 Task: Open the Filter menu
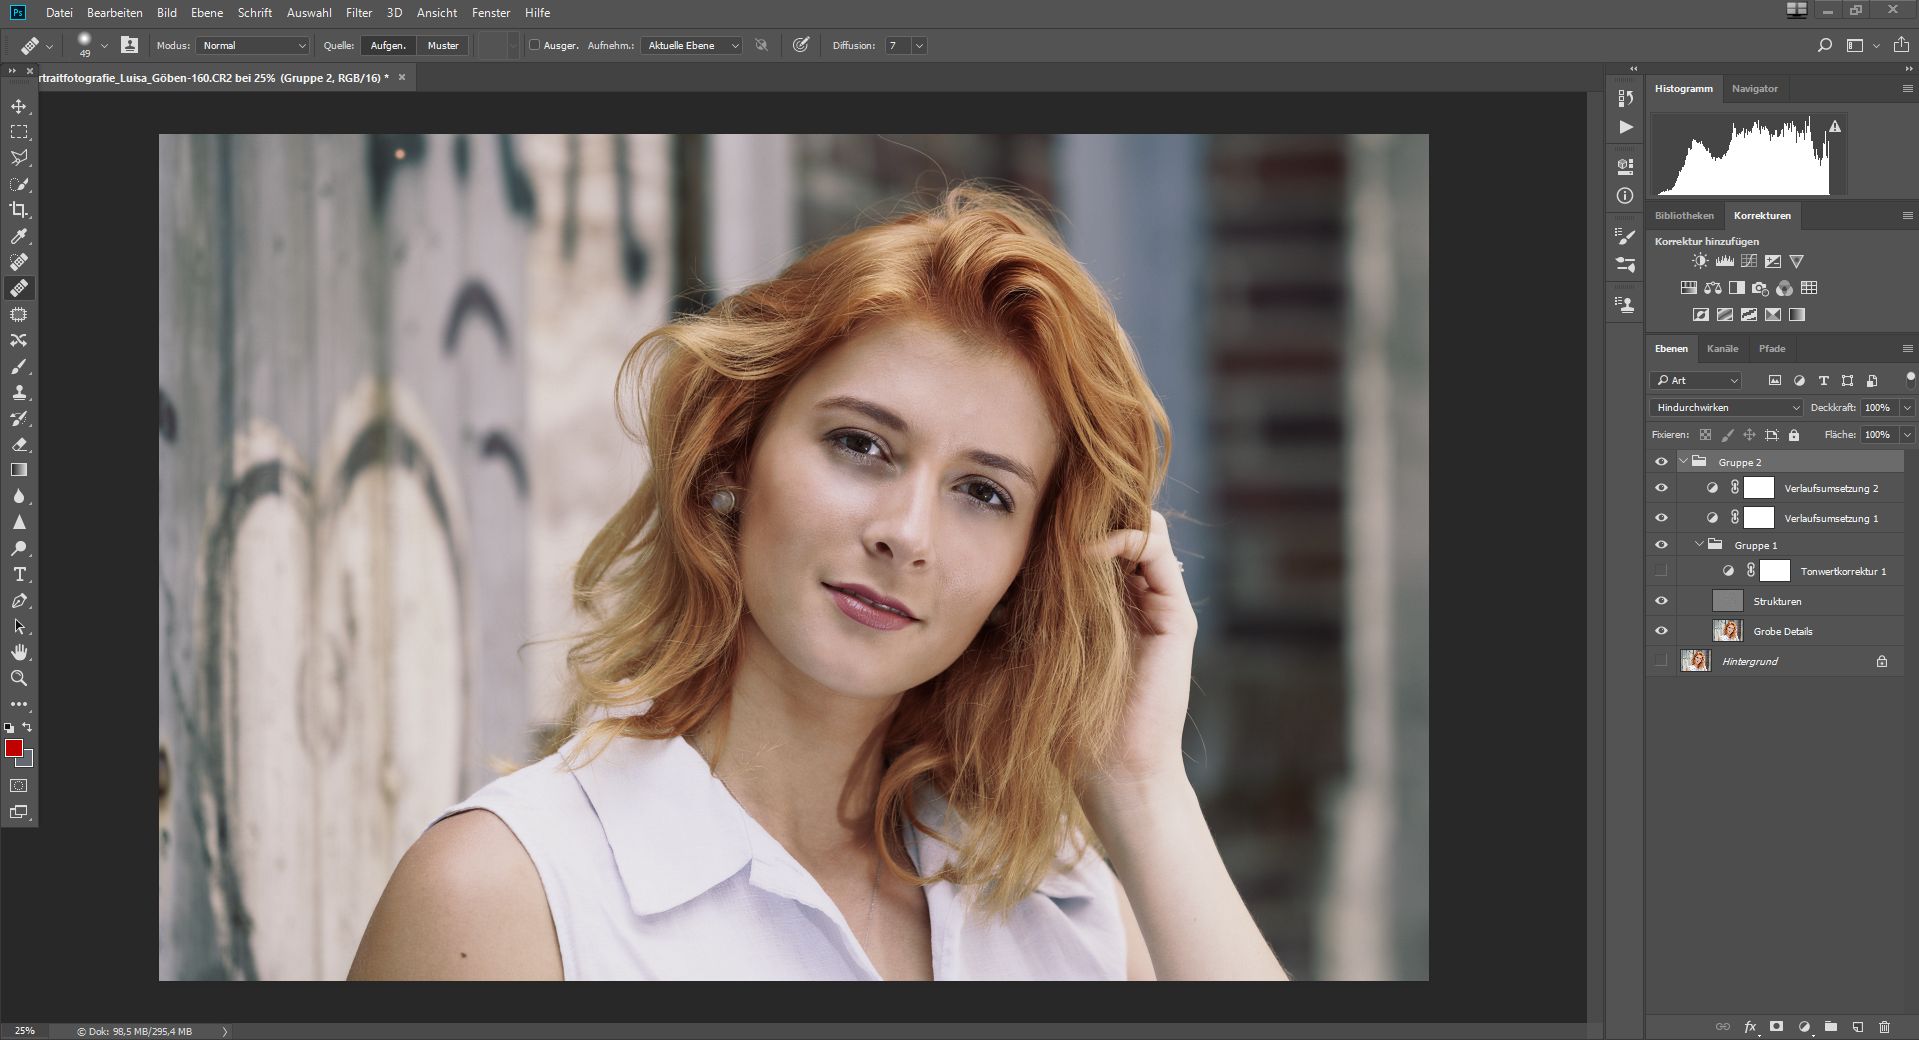358,13
